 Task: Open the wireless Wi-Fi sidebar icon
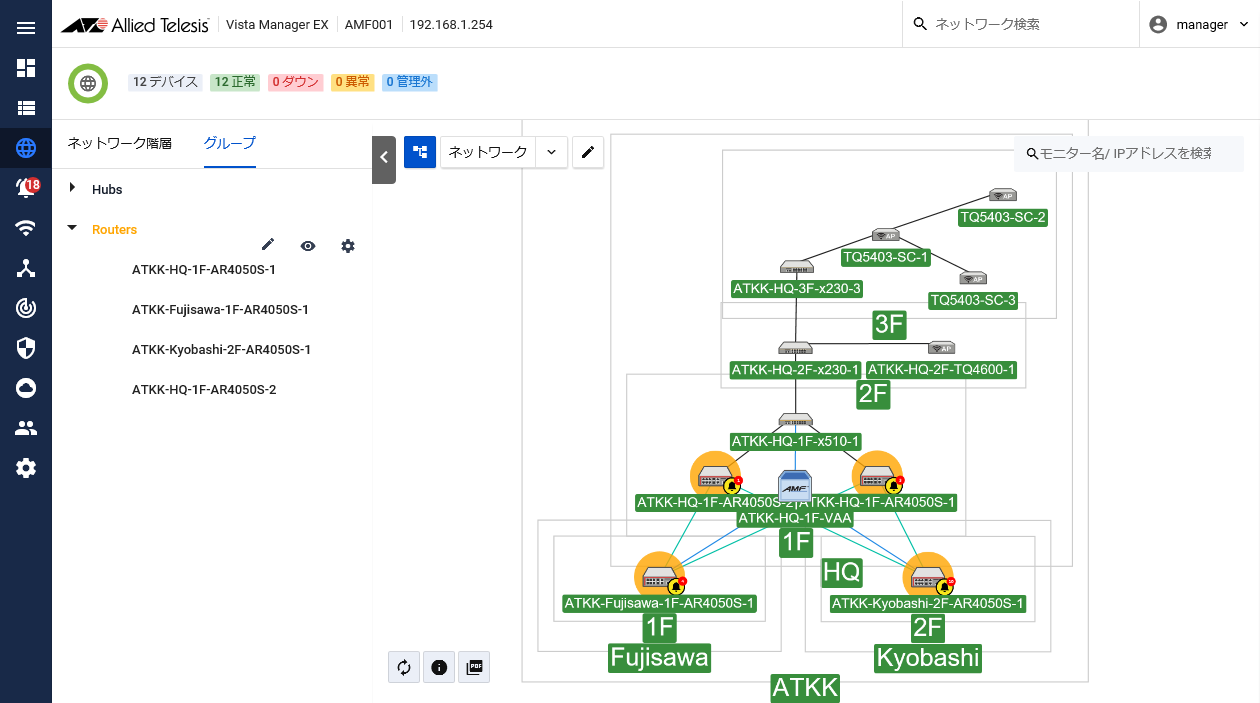pos(26,228)
